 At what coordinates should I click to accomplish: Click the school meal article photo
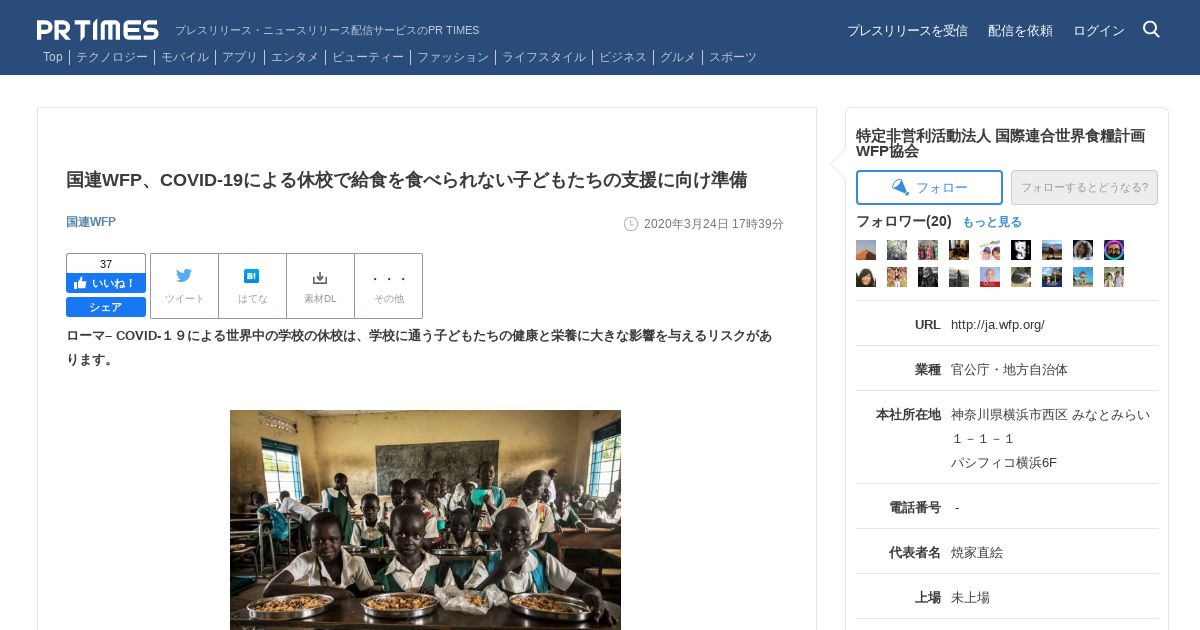click(425, 520)
